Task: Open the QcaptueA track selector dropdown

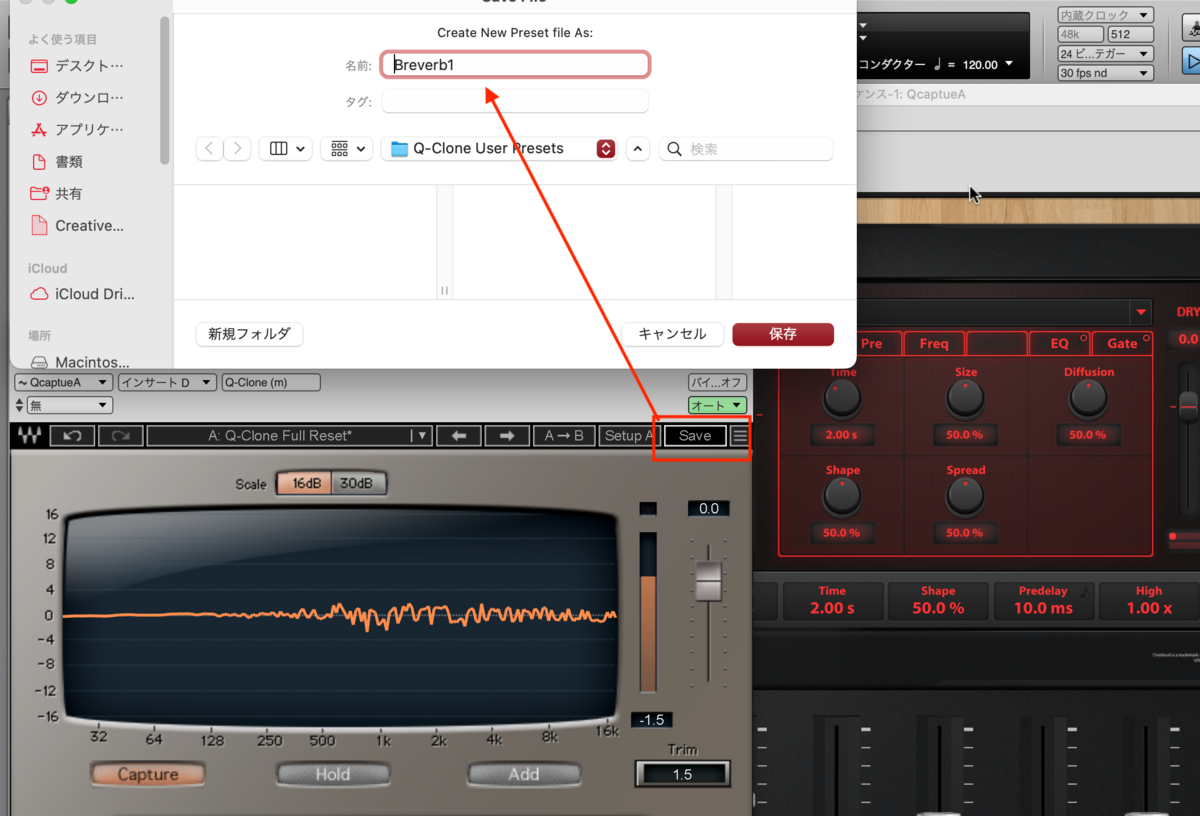Action: click(x=64, y=382)
